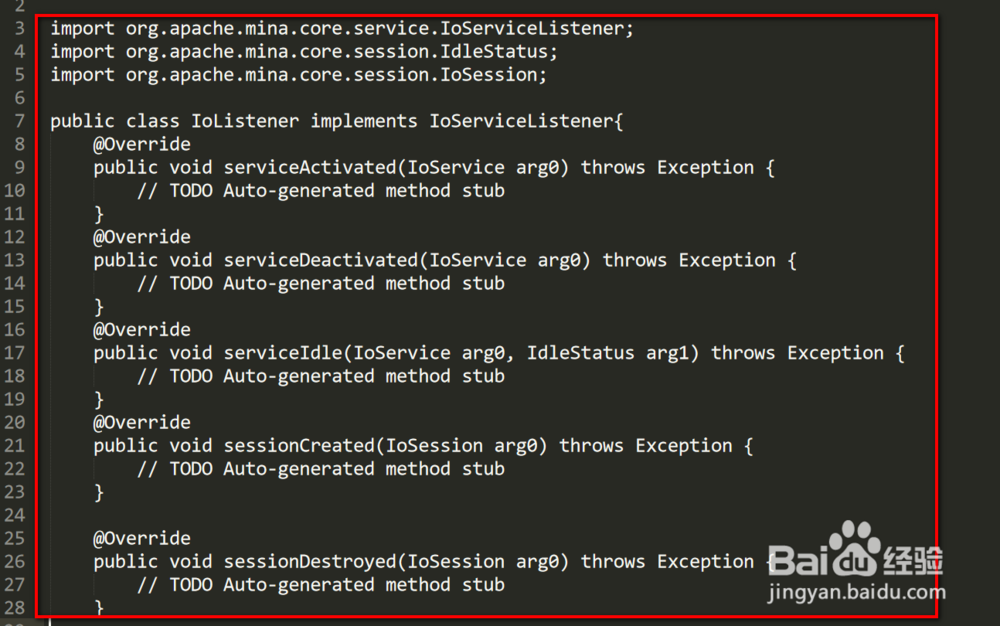Click line number 17 in gutter
This screenshot has height=626, width=1000.
click(15, 353)
